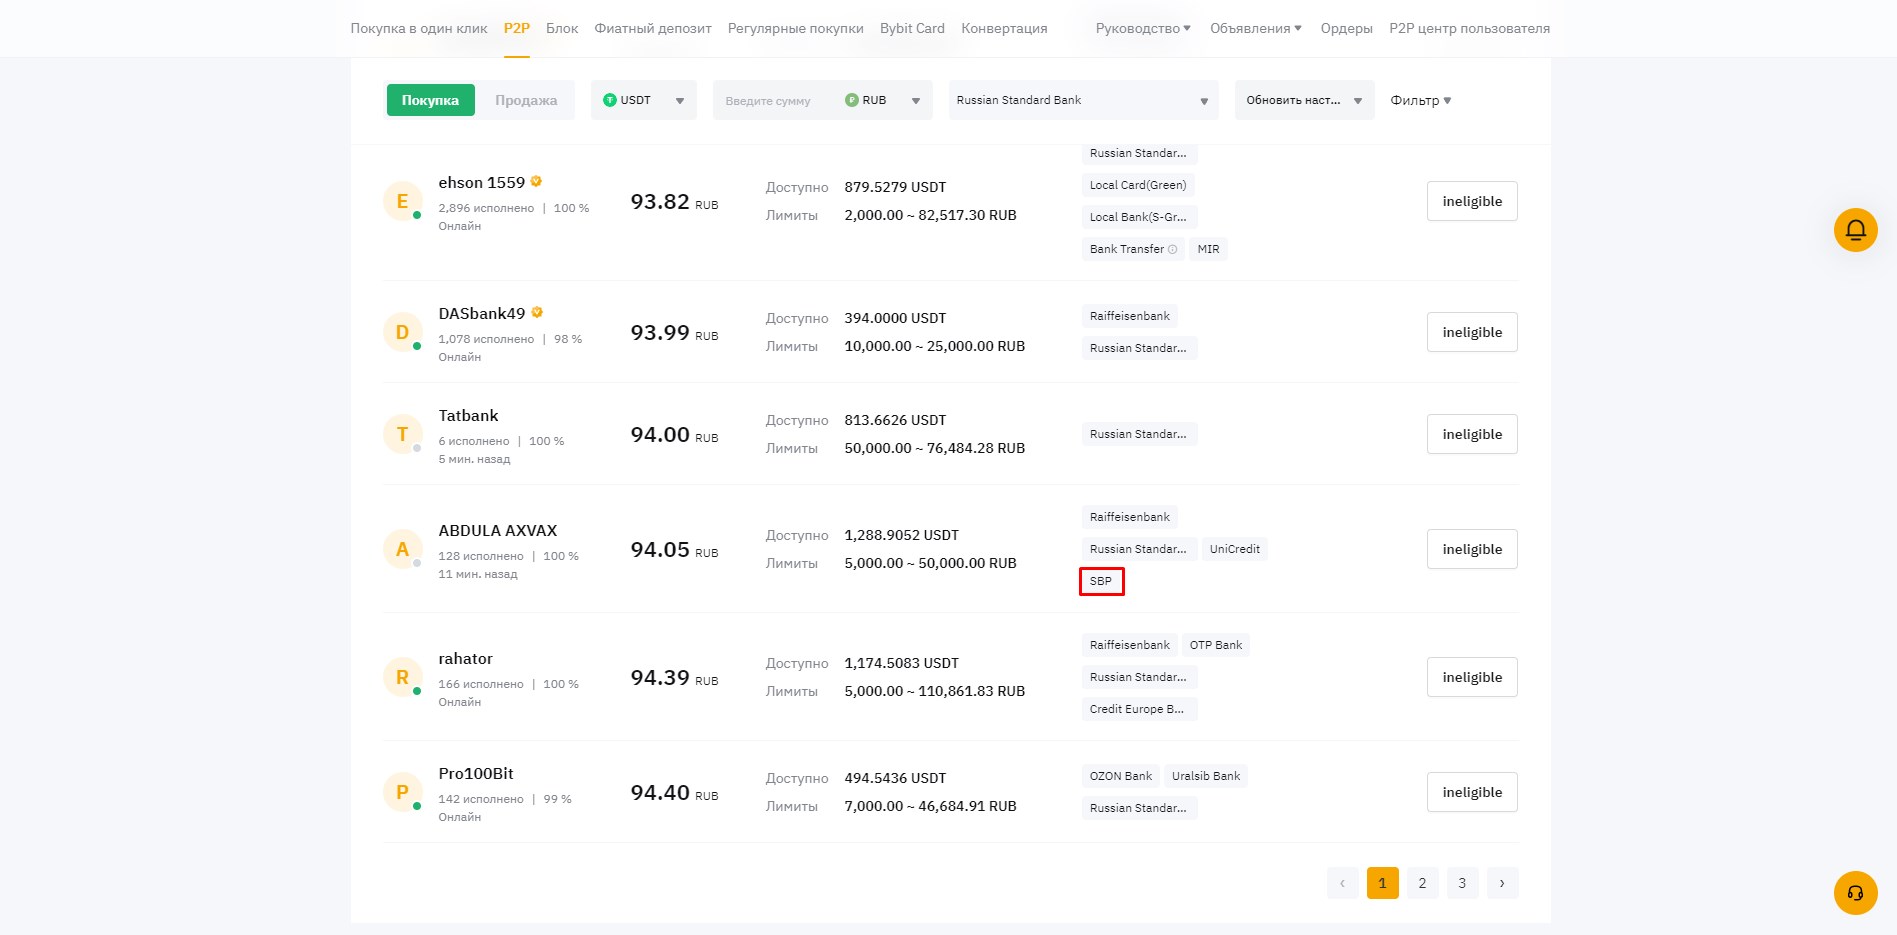Expand the Объявления menu
The height and width of the screenshot is (935, 1897).
pos(1256,28)
